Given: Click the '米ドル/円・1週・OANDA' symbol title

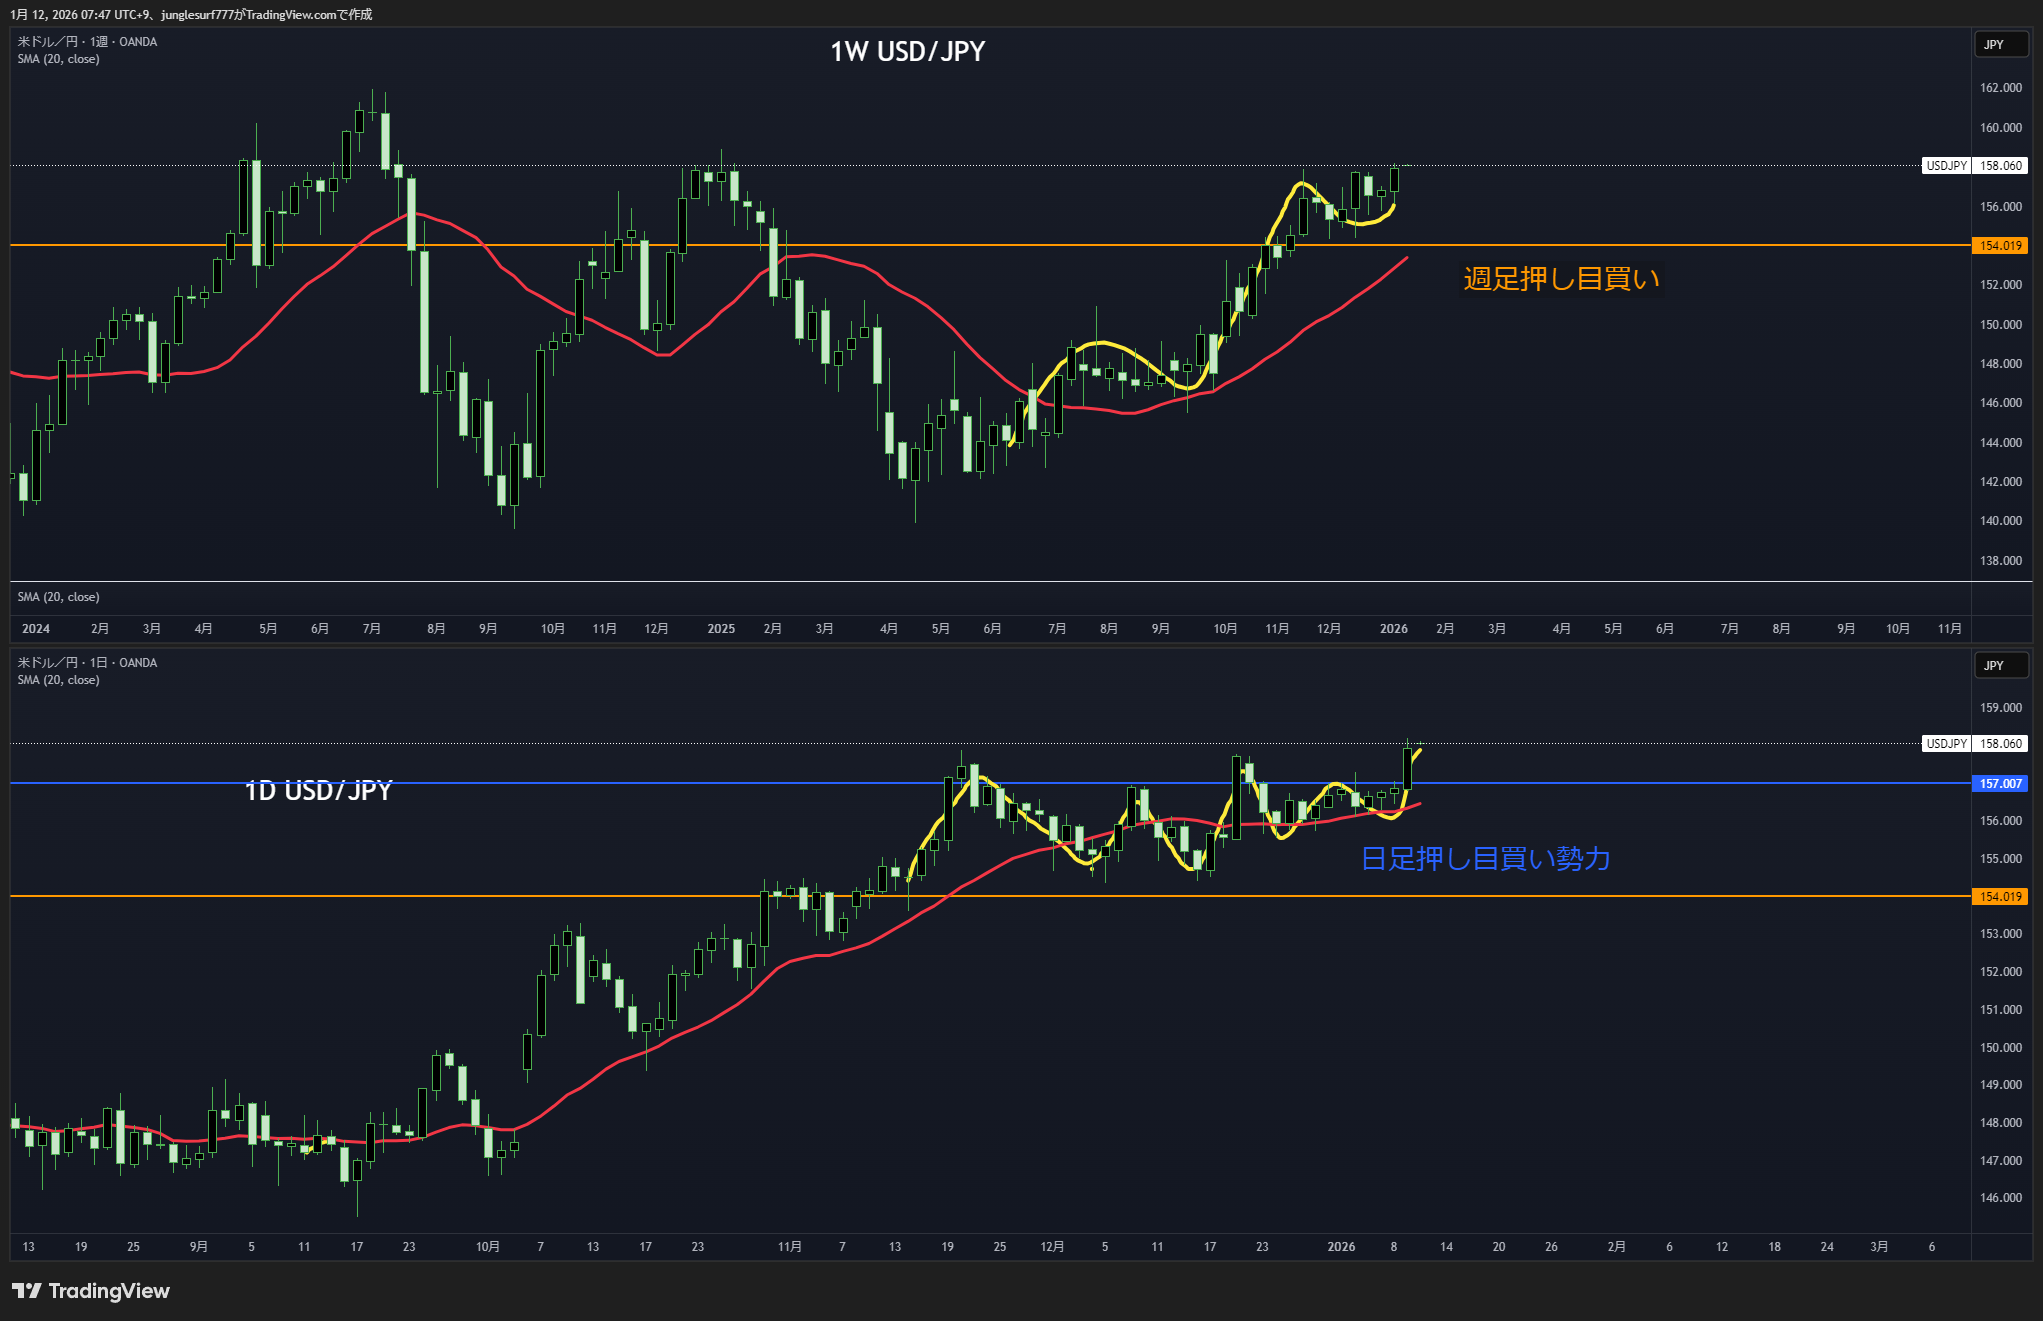Looking at the screenshot, I should 87,42.
